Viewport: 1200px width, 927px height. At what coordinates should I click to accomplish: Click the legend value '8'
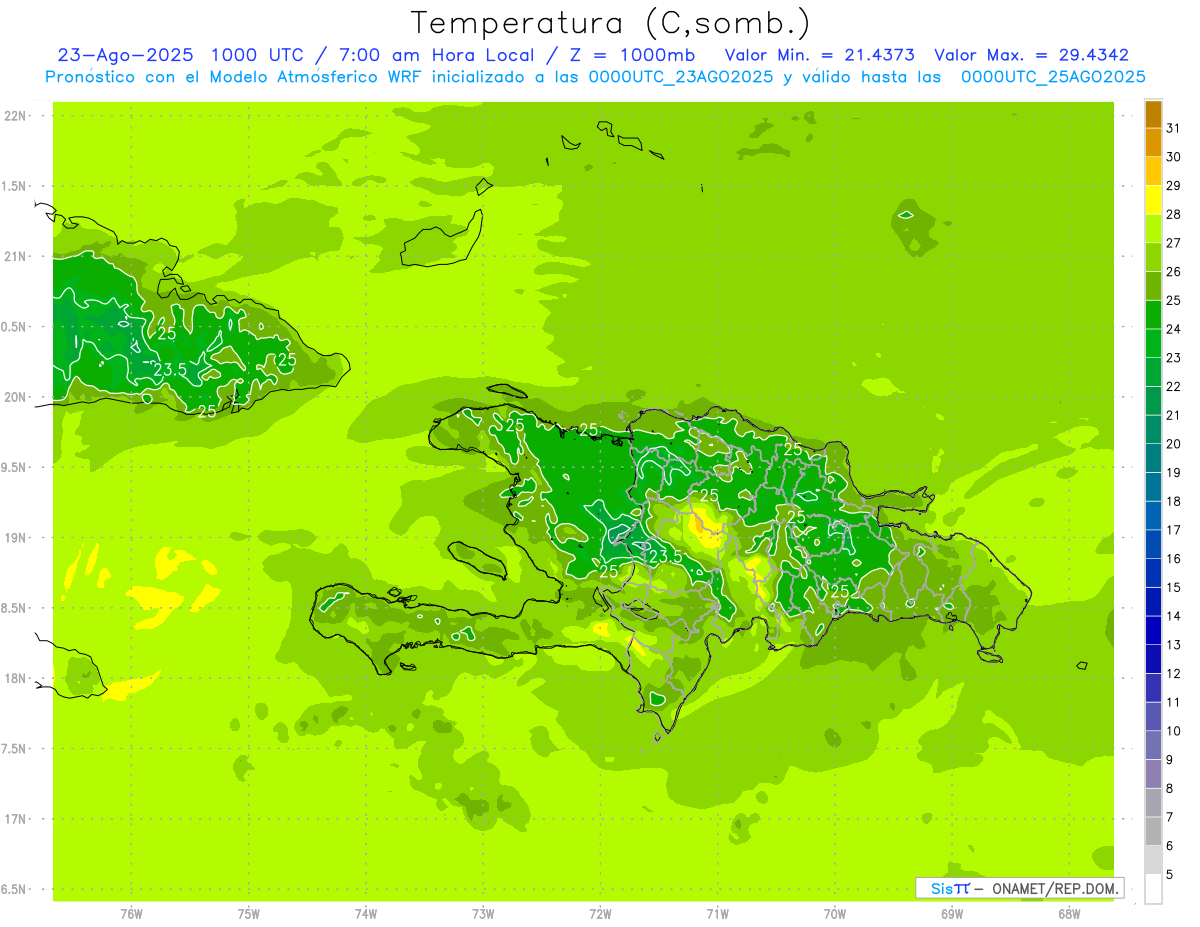1170,789
